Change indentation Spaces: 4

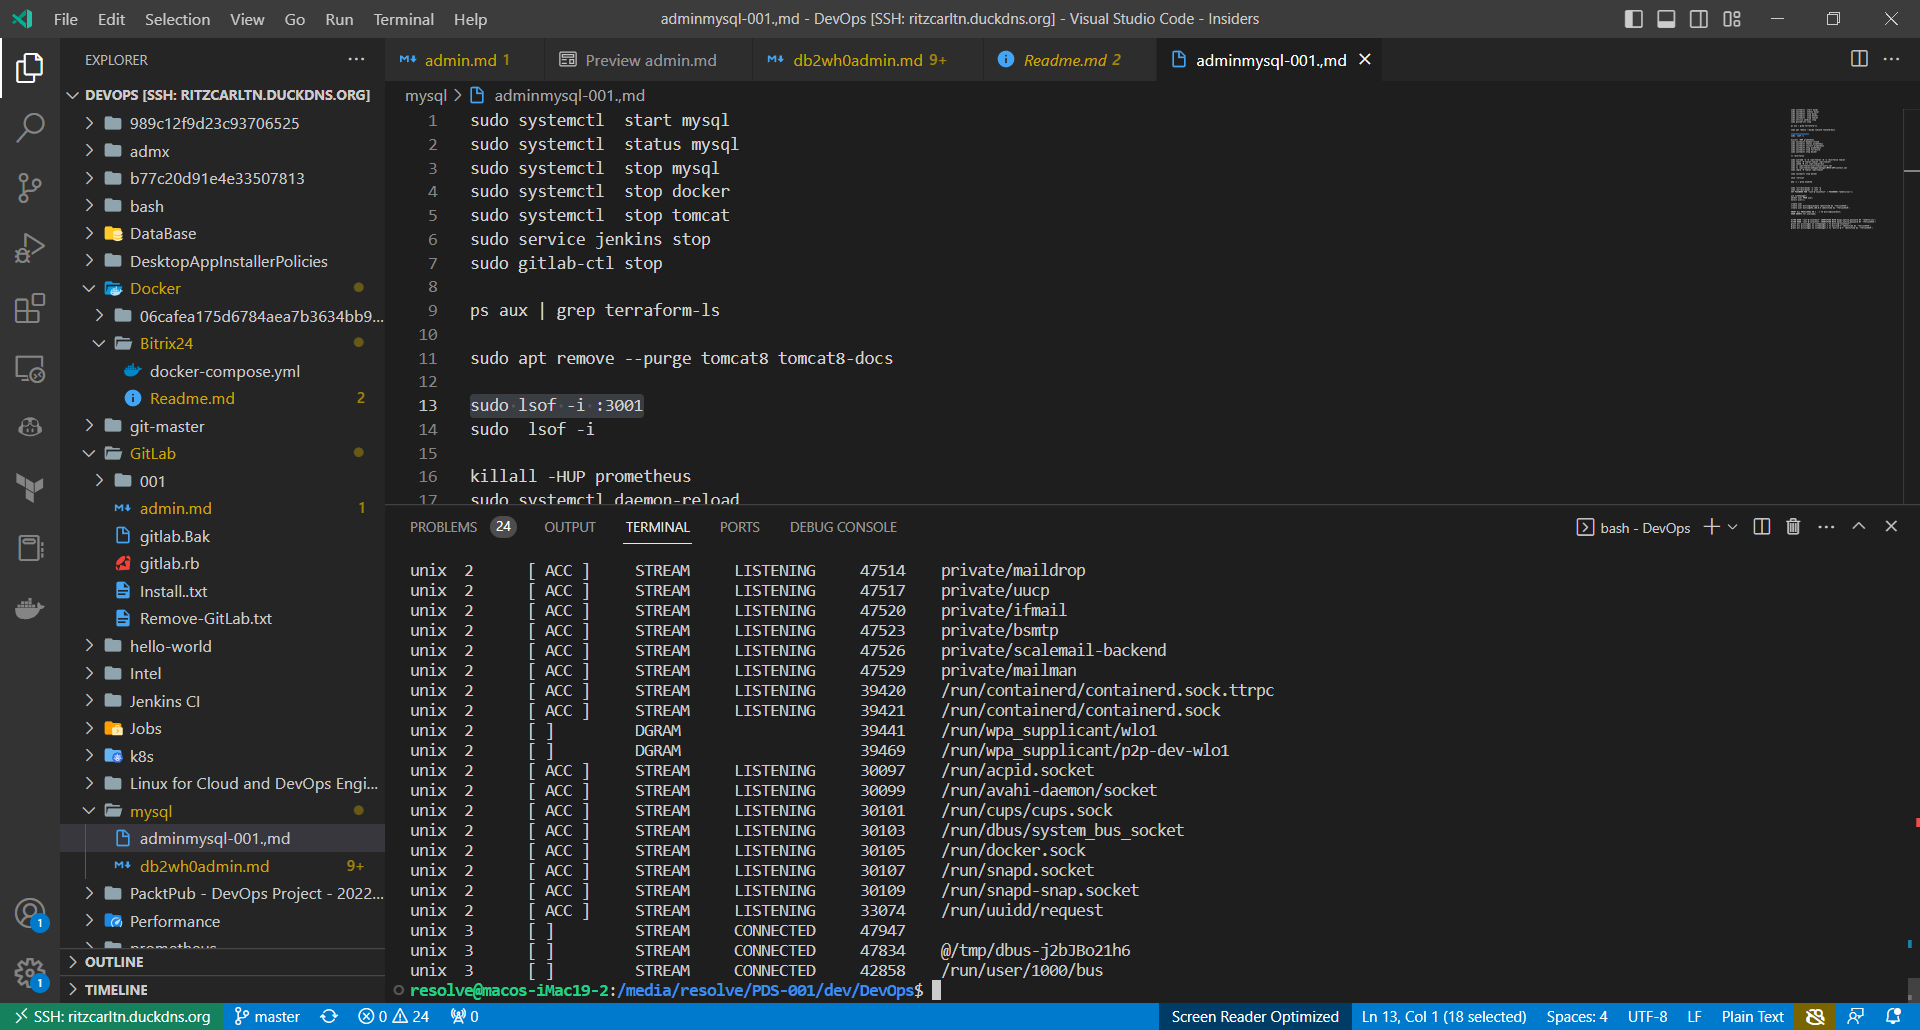(1577, 1016)
